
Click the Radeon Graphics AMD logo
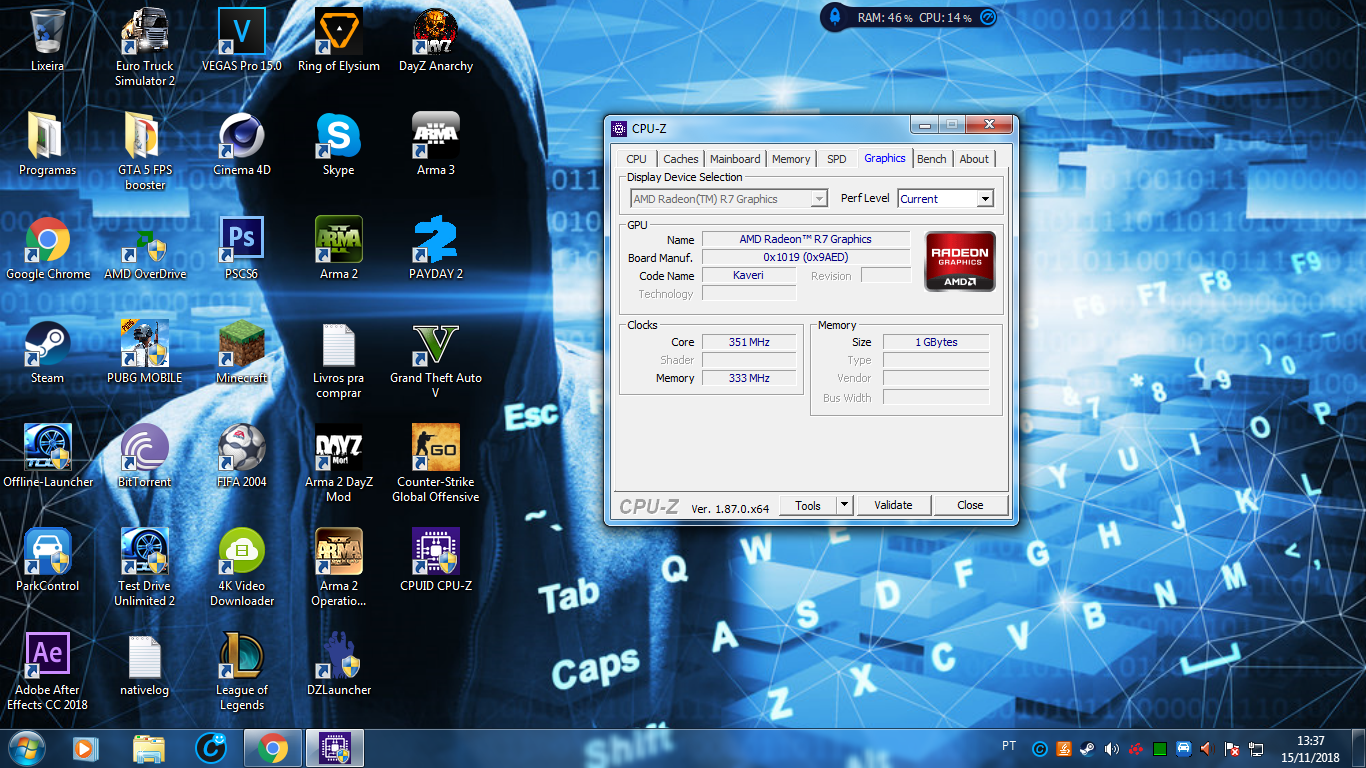(960, 262)
